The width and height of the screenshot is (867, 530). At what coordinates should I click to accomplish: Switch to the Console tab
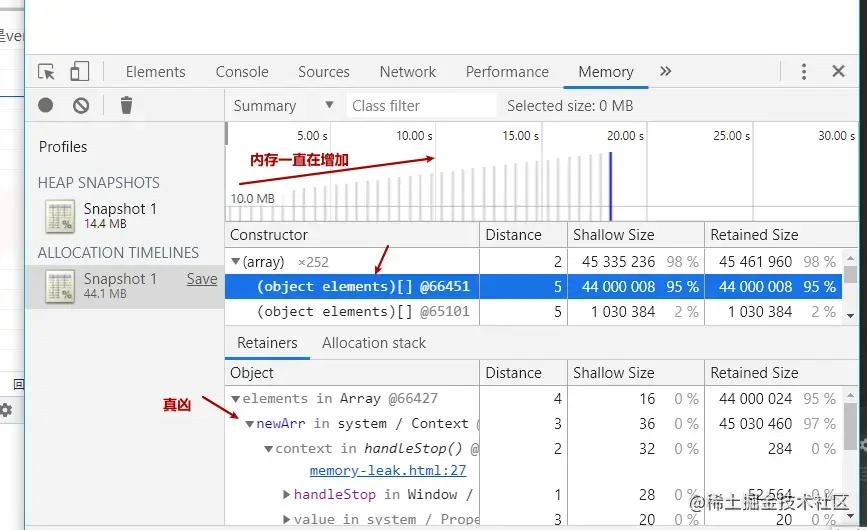(x=242, y=72)
